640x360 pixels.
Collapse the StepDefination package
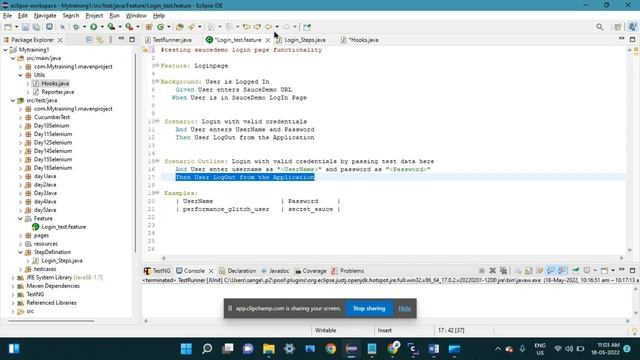point(20,252)
